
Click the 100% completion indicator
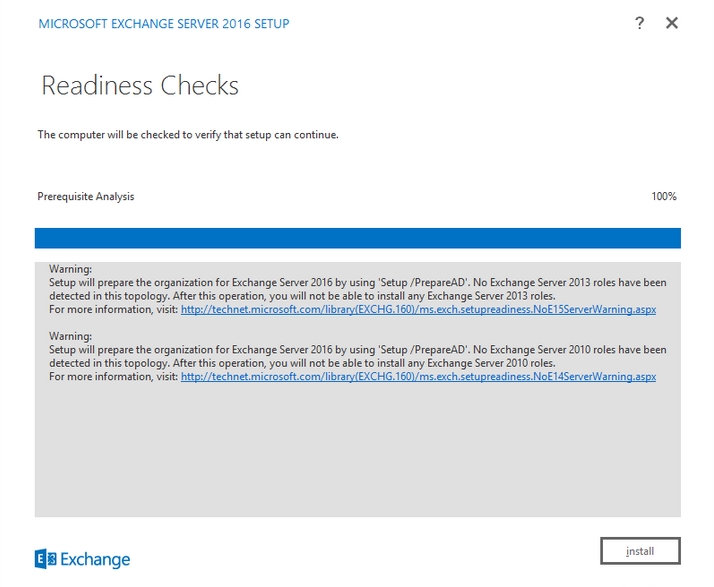coord(664,197)
